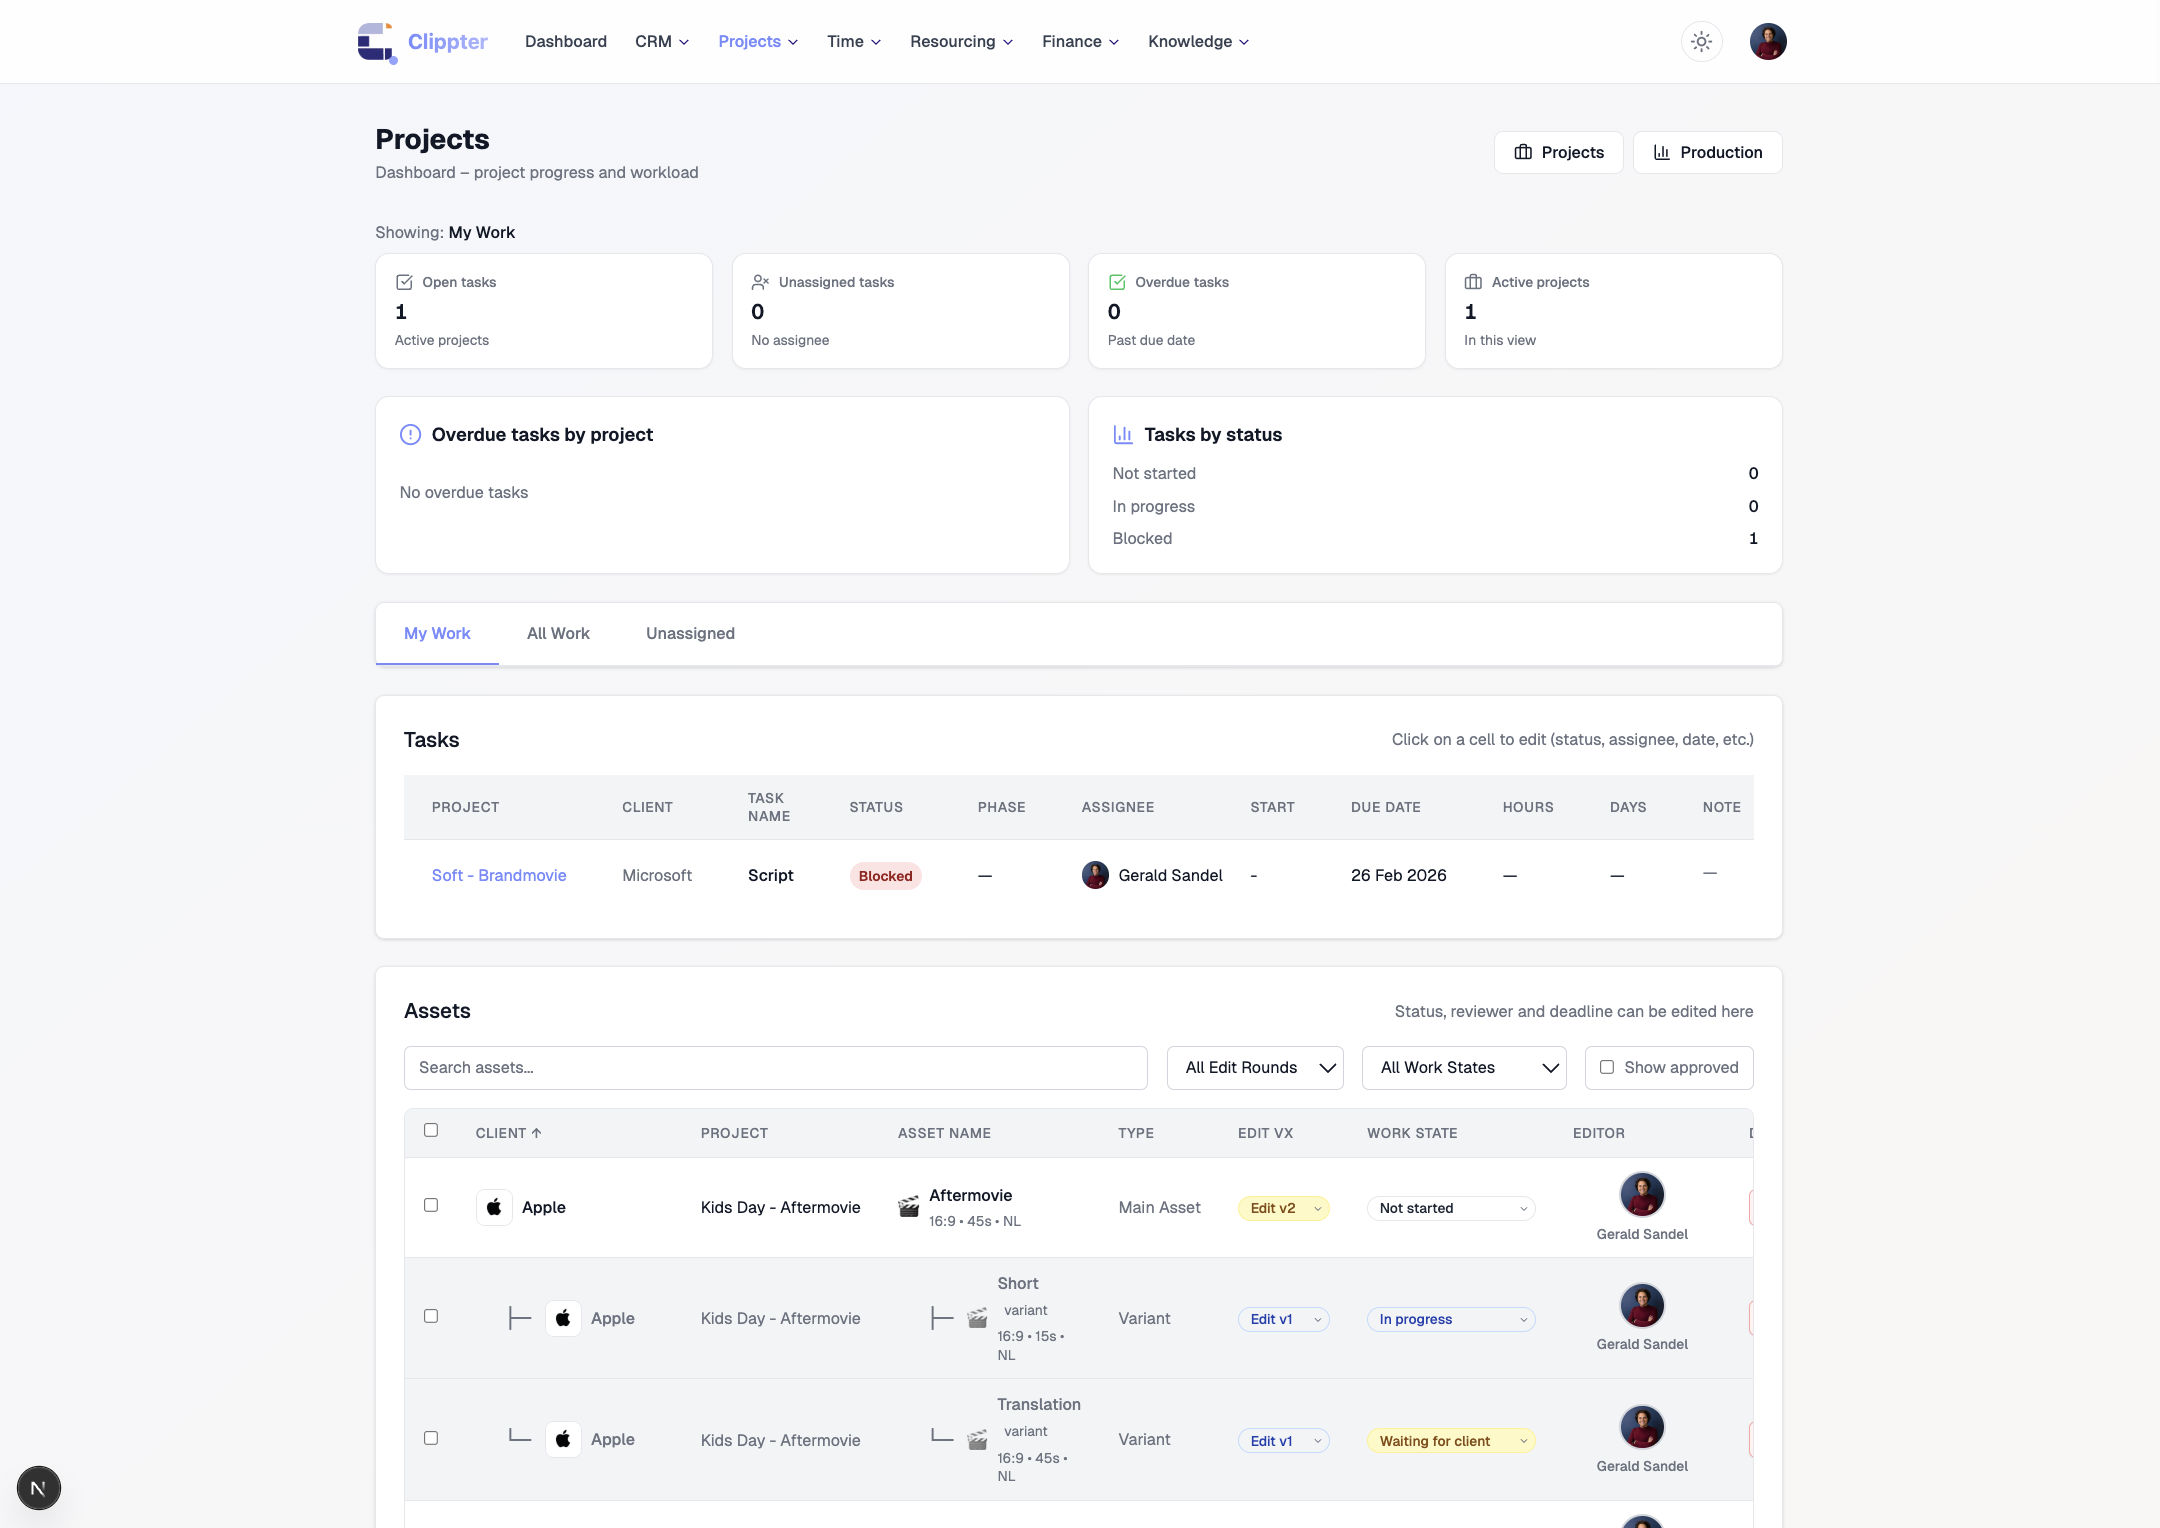Open the Soft - Brandmovie project link
2160x1528 pixels.
coord(499,875)
